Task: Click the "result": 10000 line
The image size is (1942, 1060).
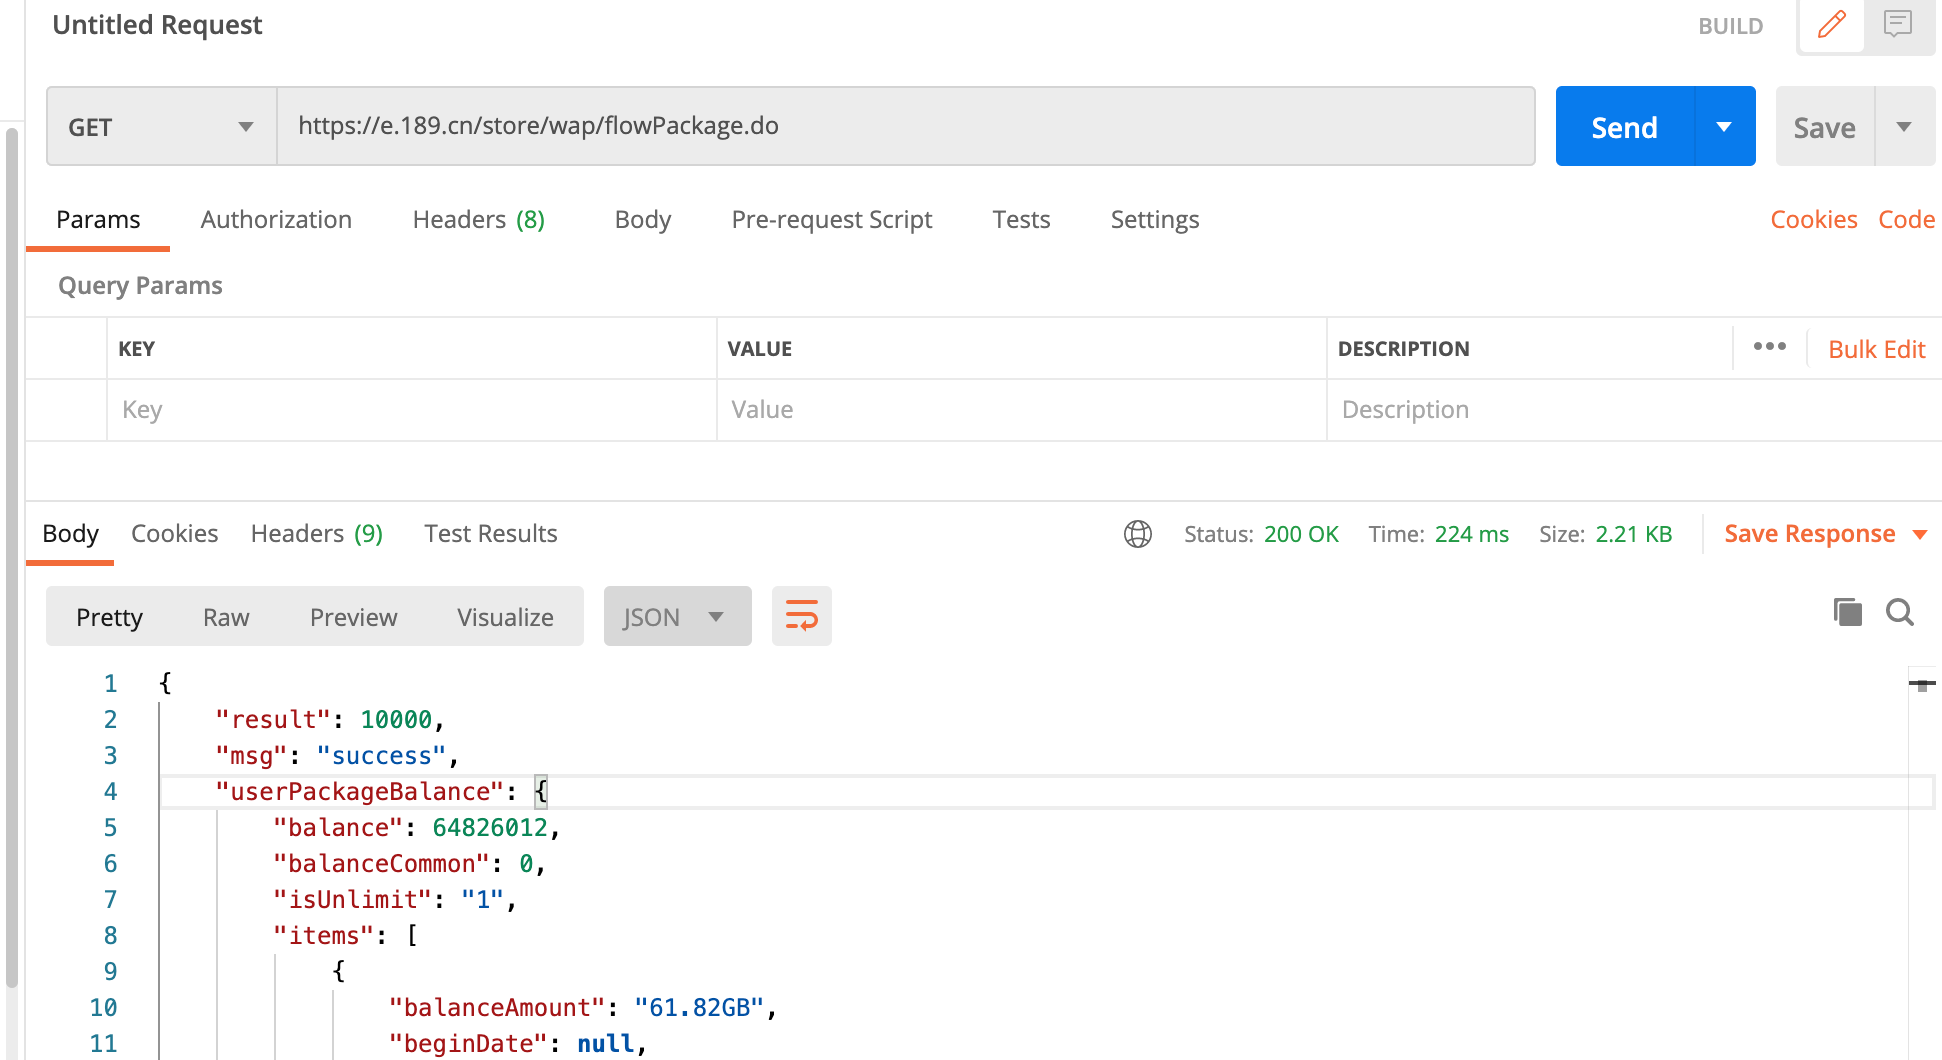Action: coord(330,720)
